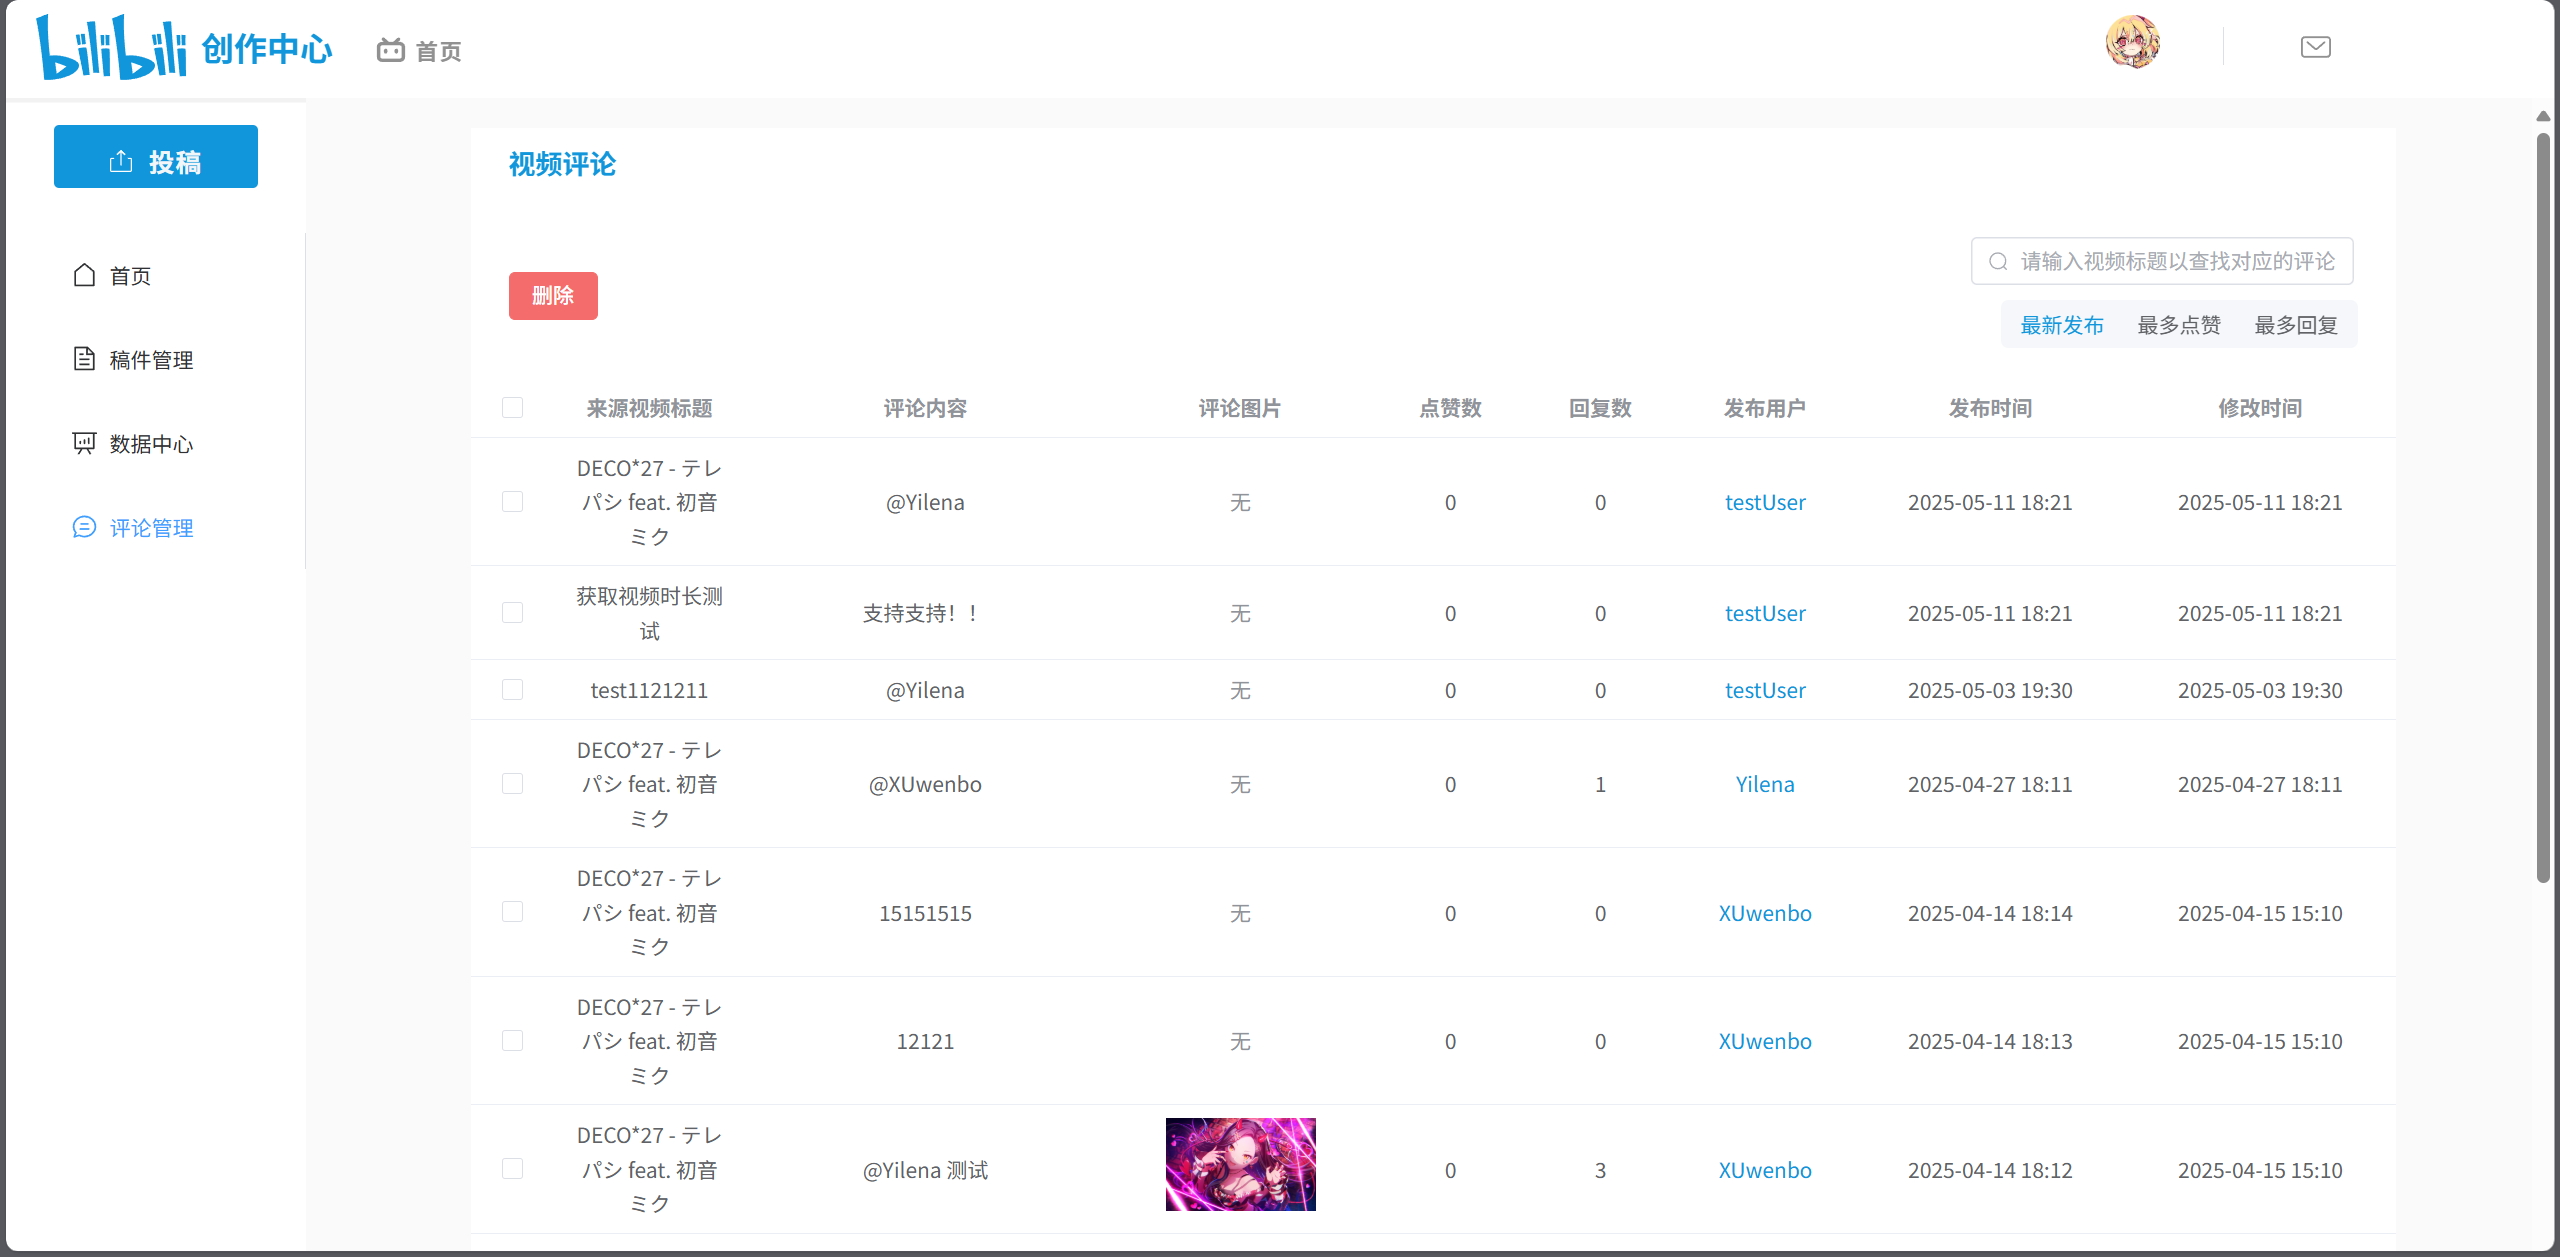The width and height of the screenshot is (2560, 1257).
Task: Open 稿件管理 via document icon
Action: 85,359
